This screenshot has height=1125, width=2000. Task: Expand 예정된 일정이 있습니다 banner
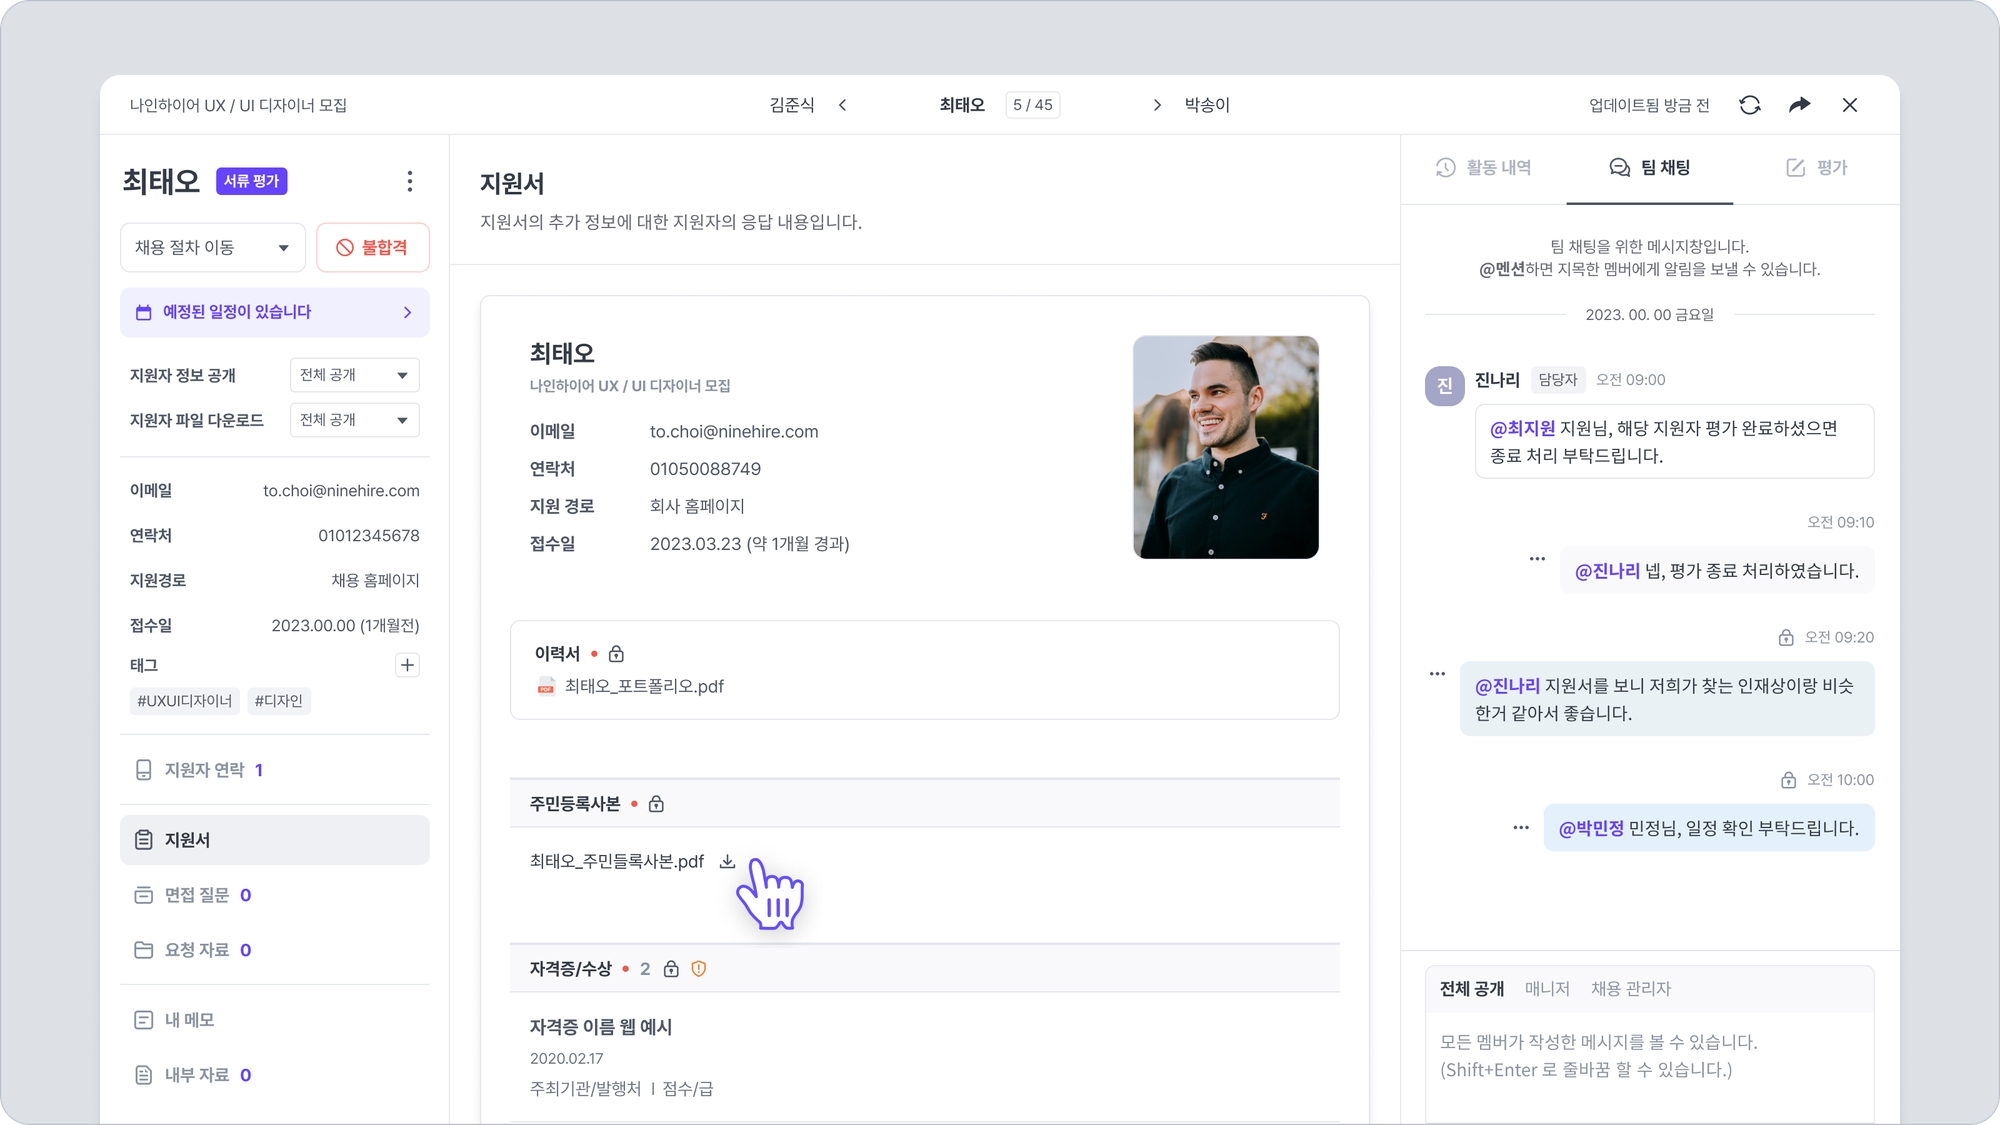point(275,312)
